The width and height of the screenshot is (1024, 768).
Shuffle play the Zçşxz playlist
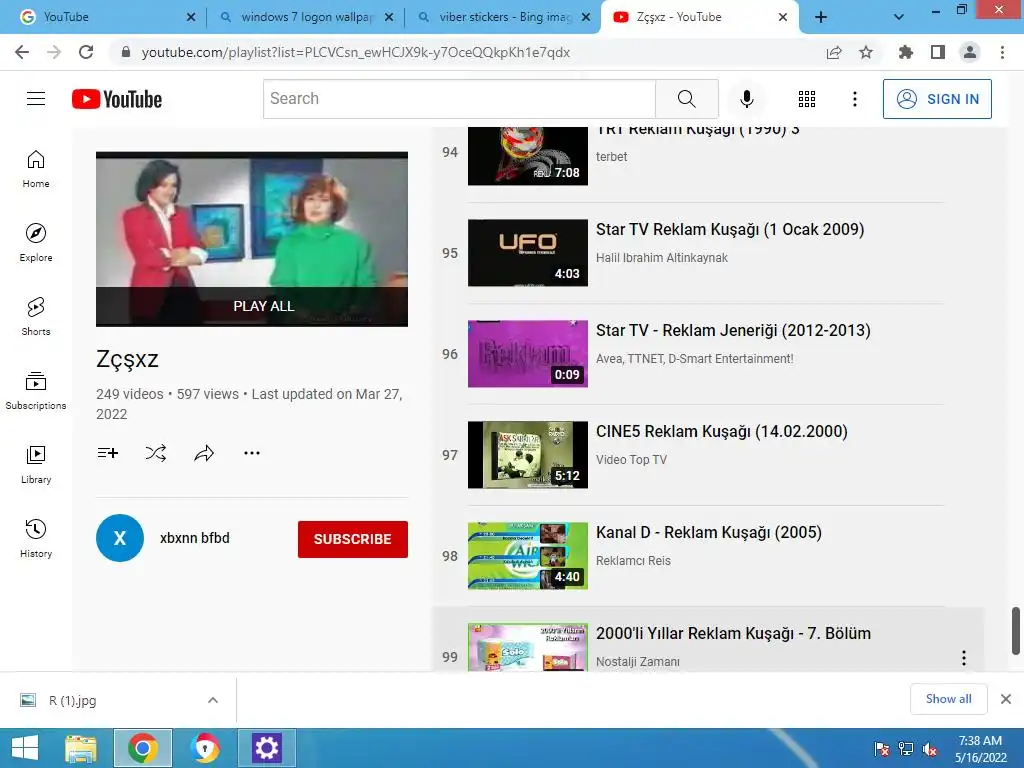click(155, 453)
